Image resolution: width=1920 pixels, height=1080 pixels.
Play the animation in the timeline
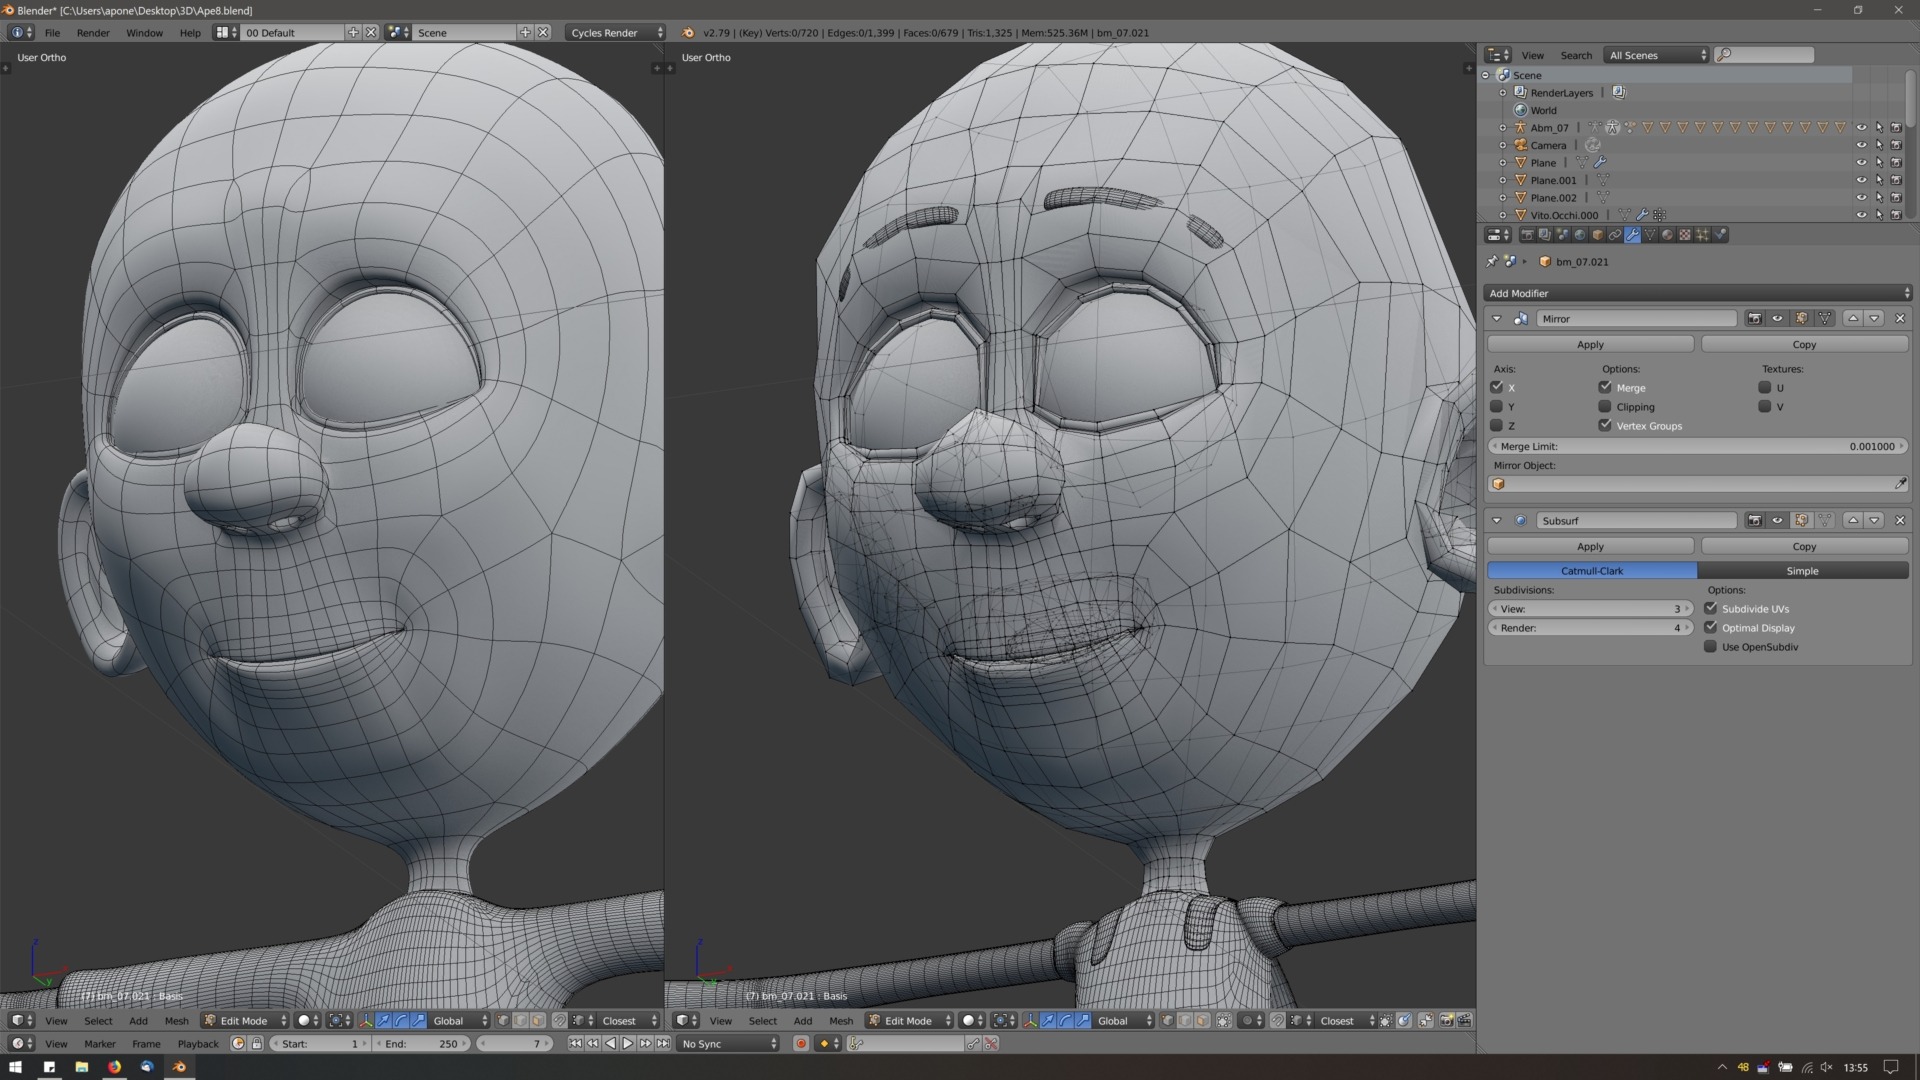tap(628, 1044)
